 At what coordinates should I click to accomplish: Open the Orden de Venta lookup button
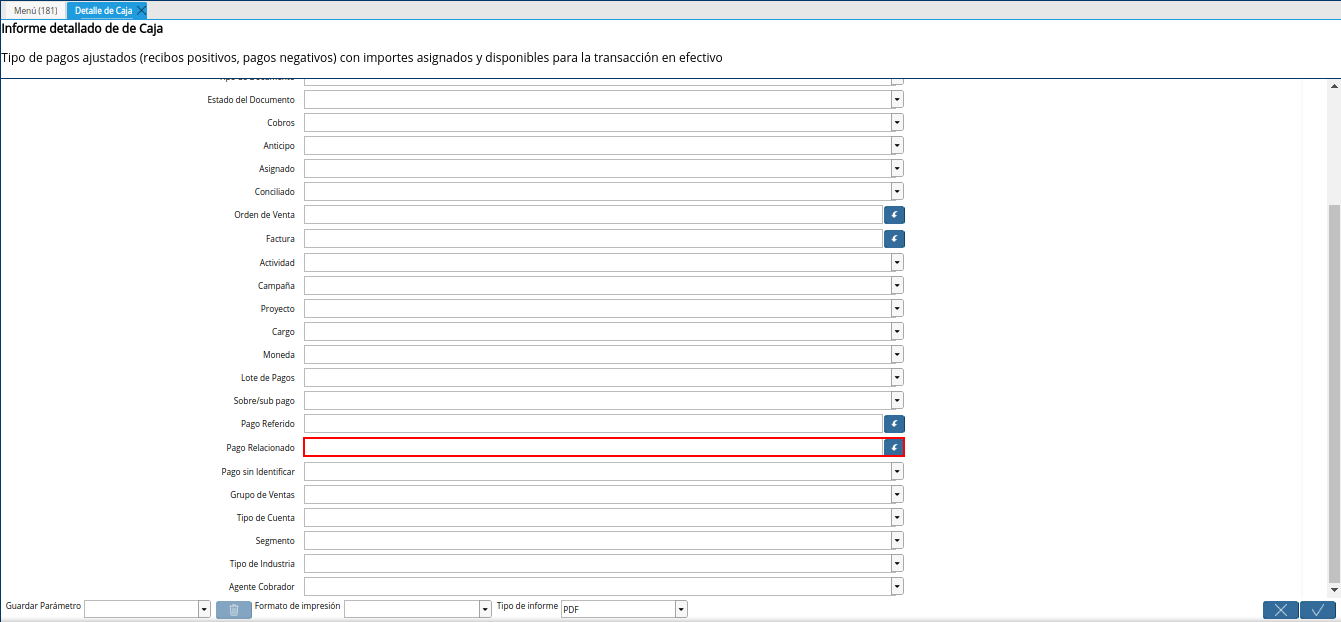click(x=894, y=215)
